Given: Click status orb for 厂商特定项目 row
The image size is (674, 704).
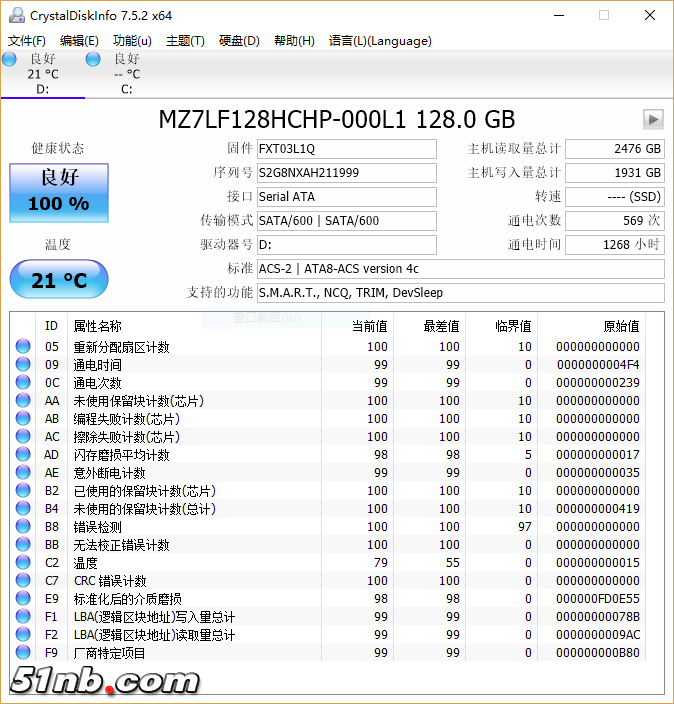Looking at the screenshot, I should click(x=23, y=653).
